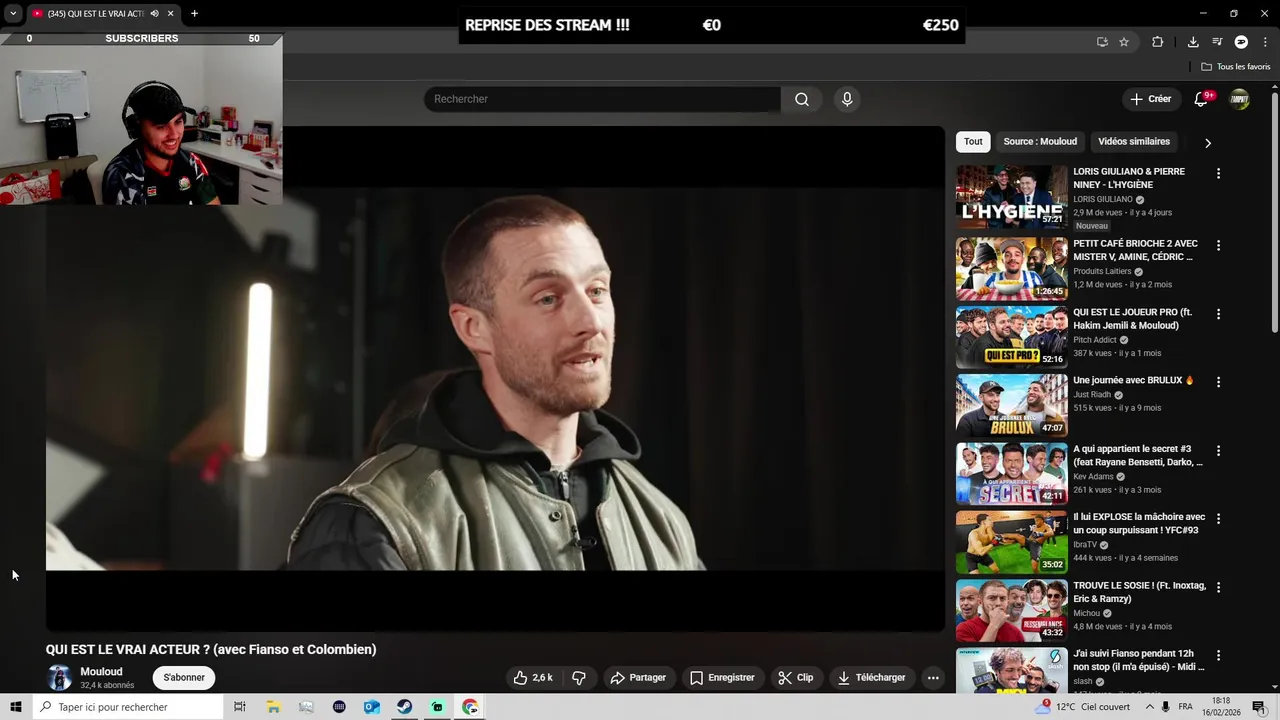Subscribe to Mouloud with S'abonner
Screen dimensions: 1280x720
(184, 677)
